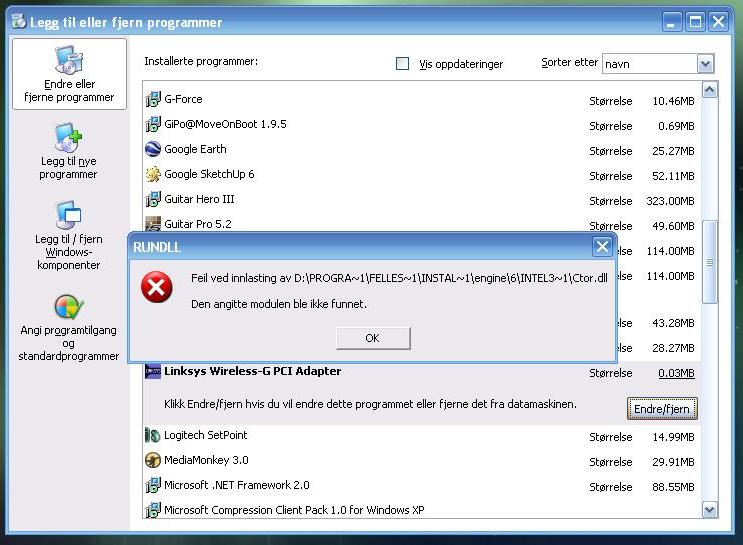Click the program list scrollbar thumb
This screenshot has height=545, width=743.
(709, 262)
